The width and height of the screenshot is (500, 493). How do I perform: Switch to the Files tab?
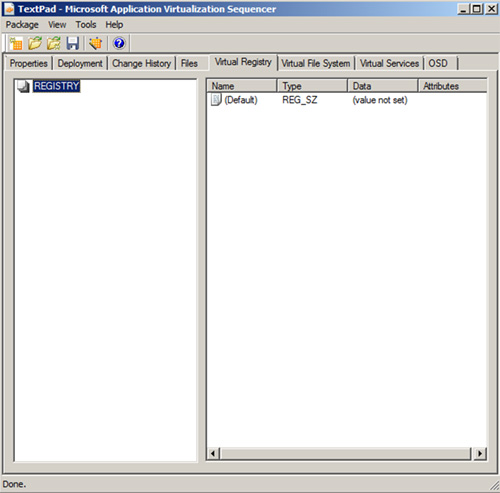coord(189,63)
